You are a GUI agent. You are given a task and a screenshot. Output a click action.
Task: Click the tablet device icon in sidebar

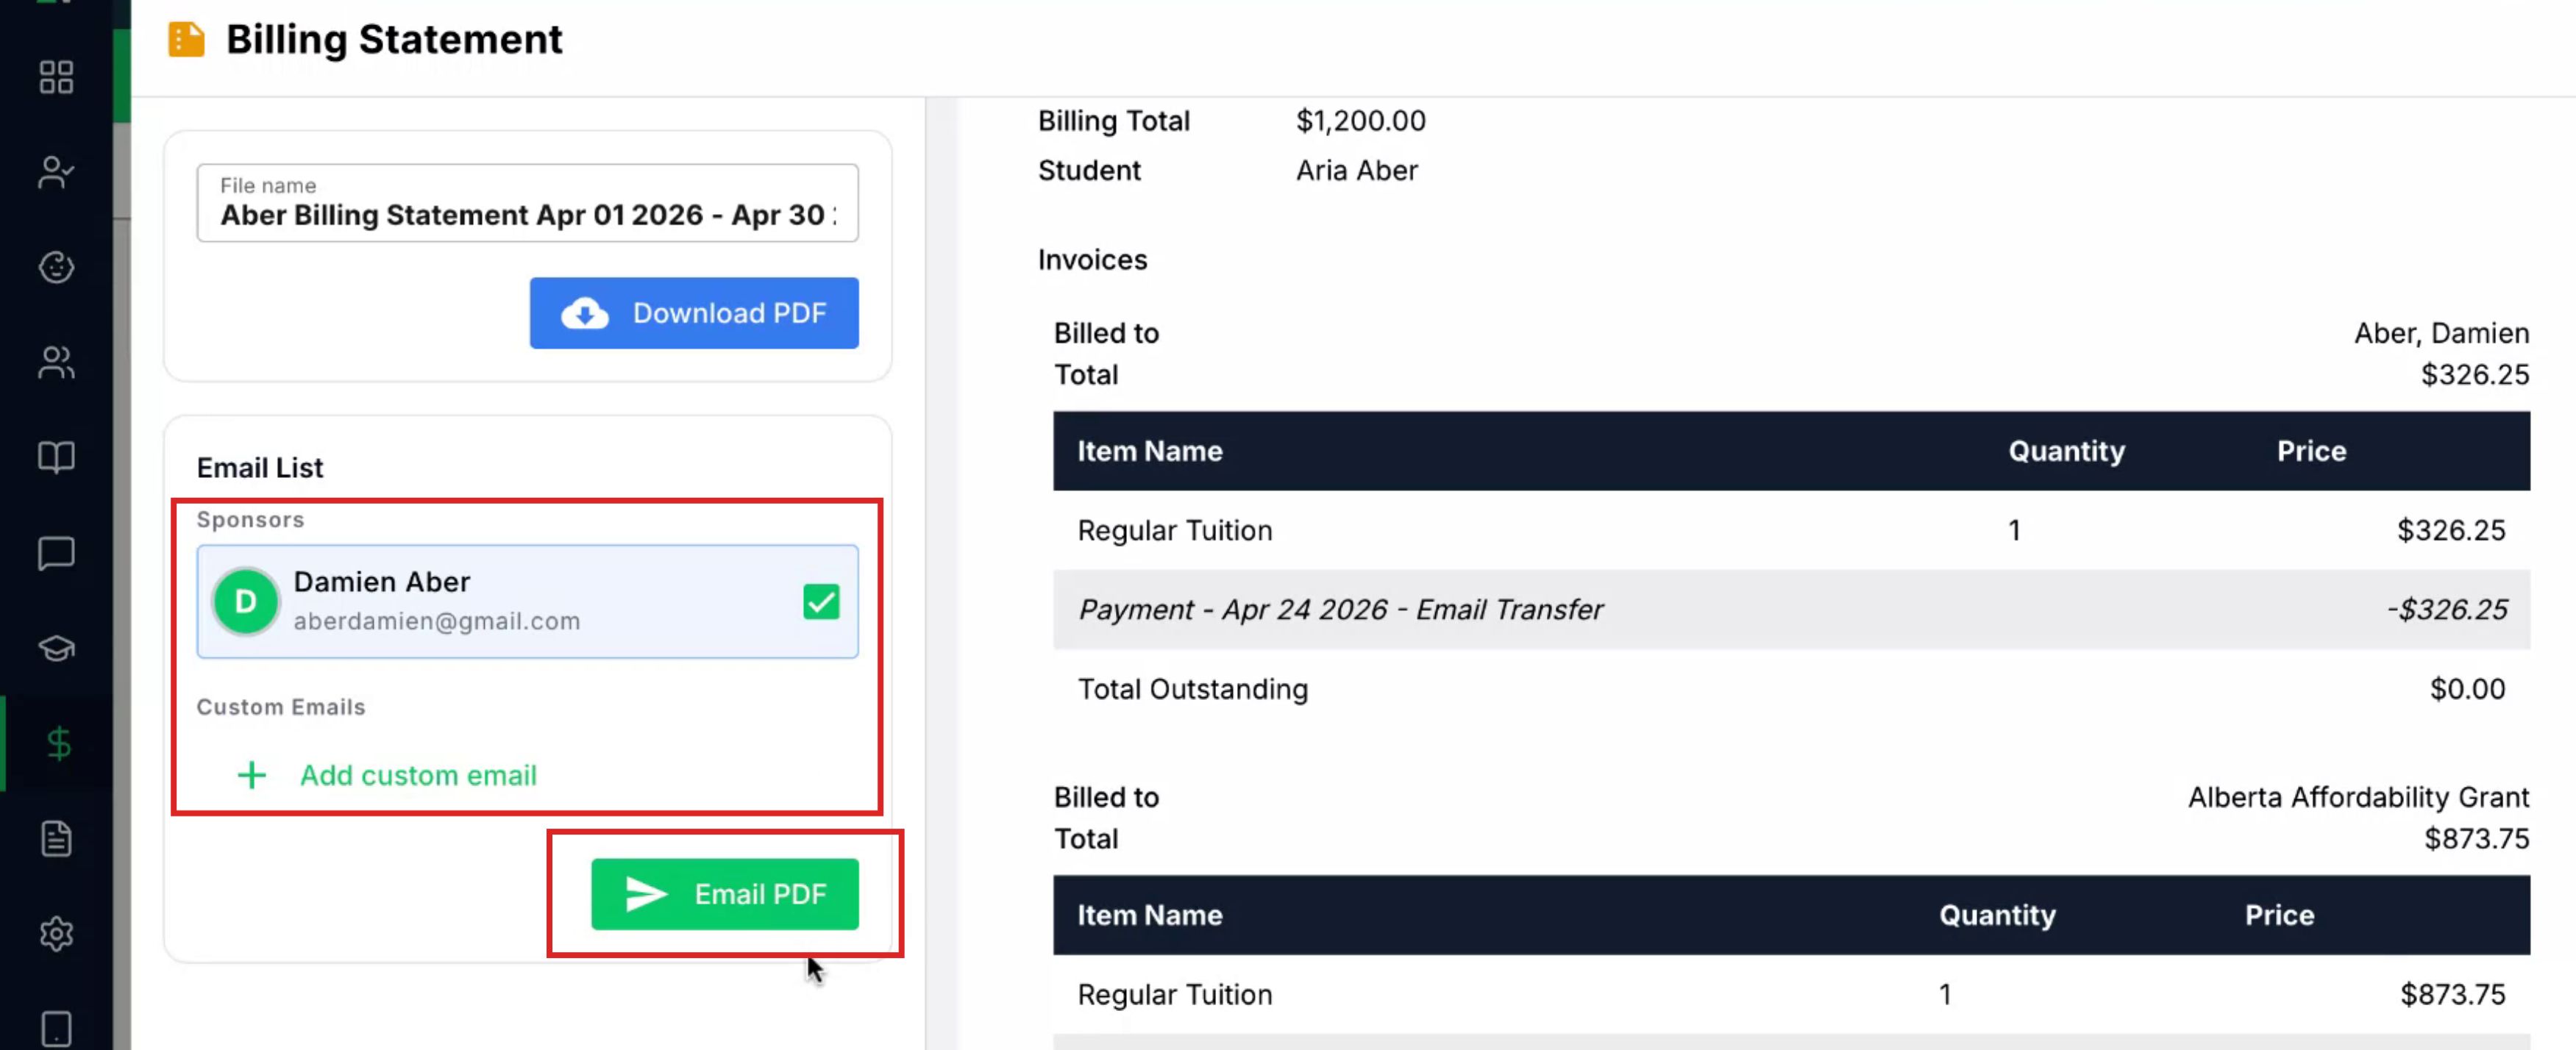56,1028
